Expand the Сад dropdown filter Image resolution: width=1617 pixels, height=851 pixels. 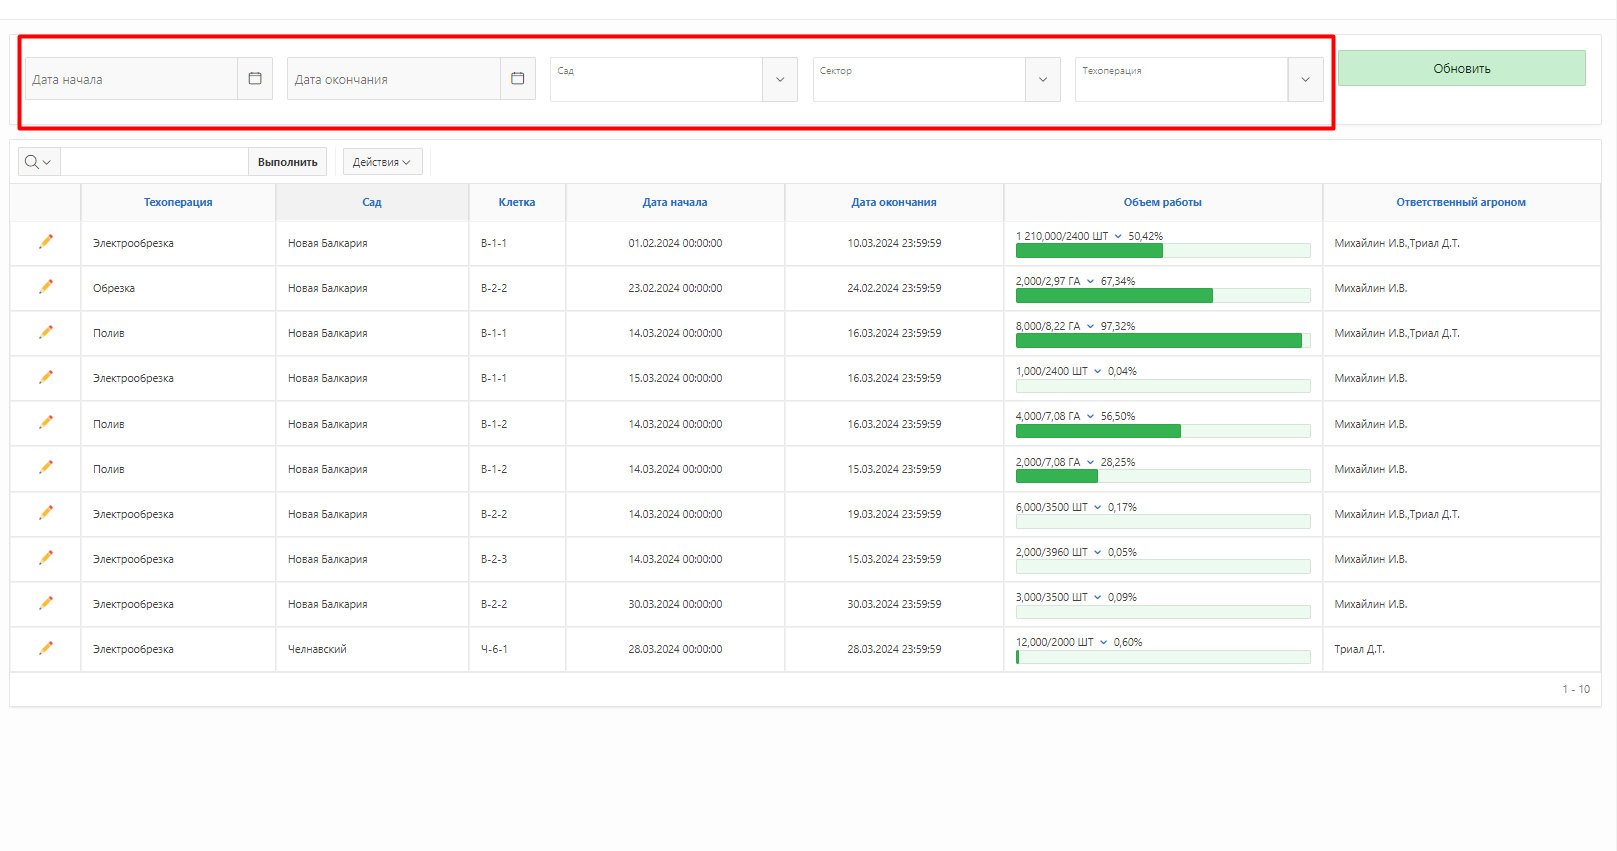click(780, 79)
